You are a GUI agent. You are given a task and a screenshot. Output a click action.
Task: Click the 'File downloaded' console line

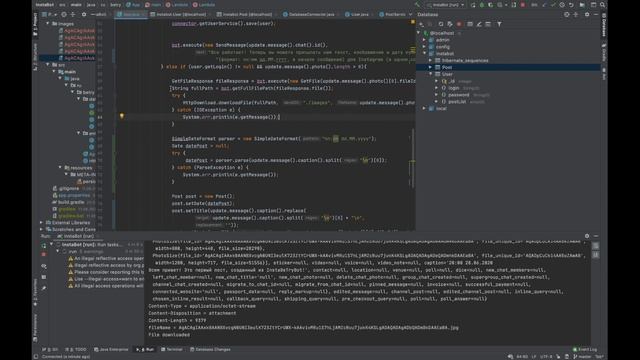point(169,335)
